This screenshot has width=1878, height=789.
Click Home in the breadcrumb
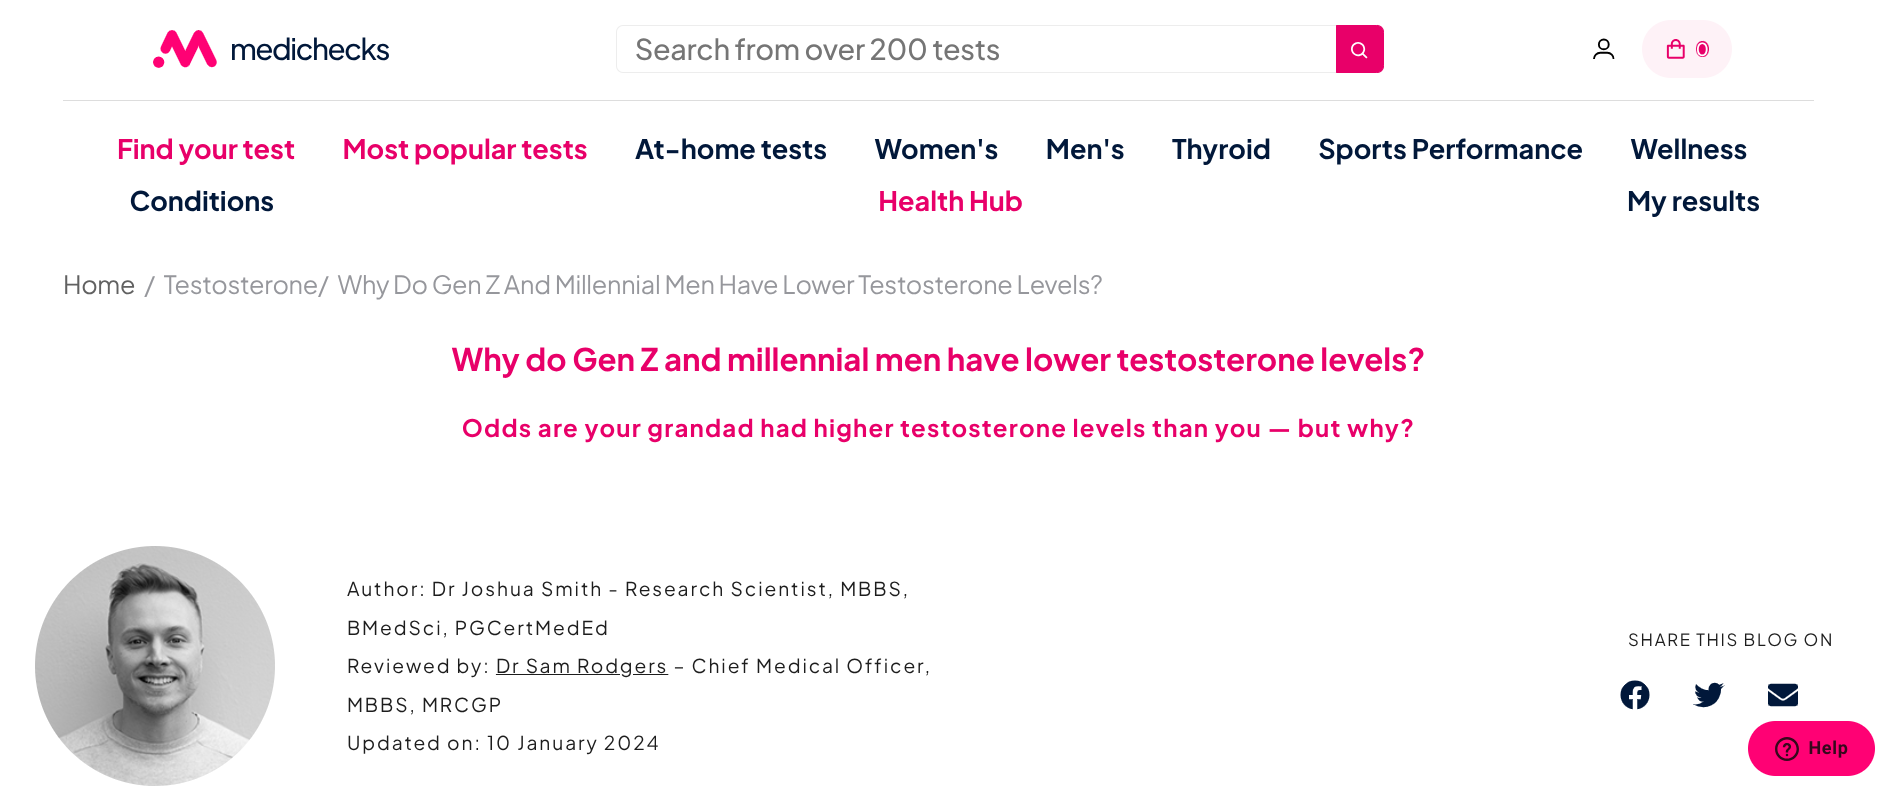tap(99, 285)
